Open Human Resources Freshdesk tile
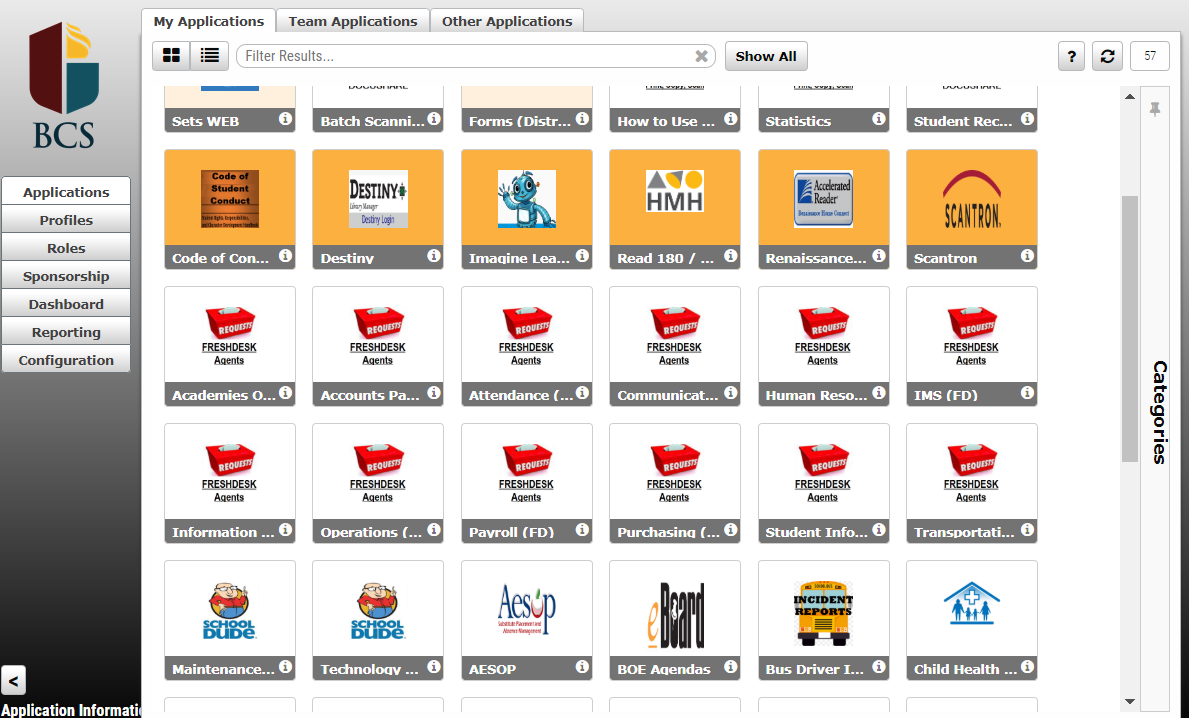 824,346
